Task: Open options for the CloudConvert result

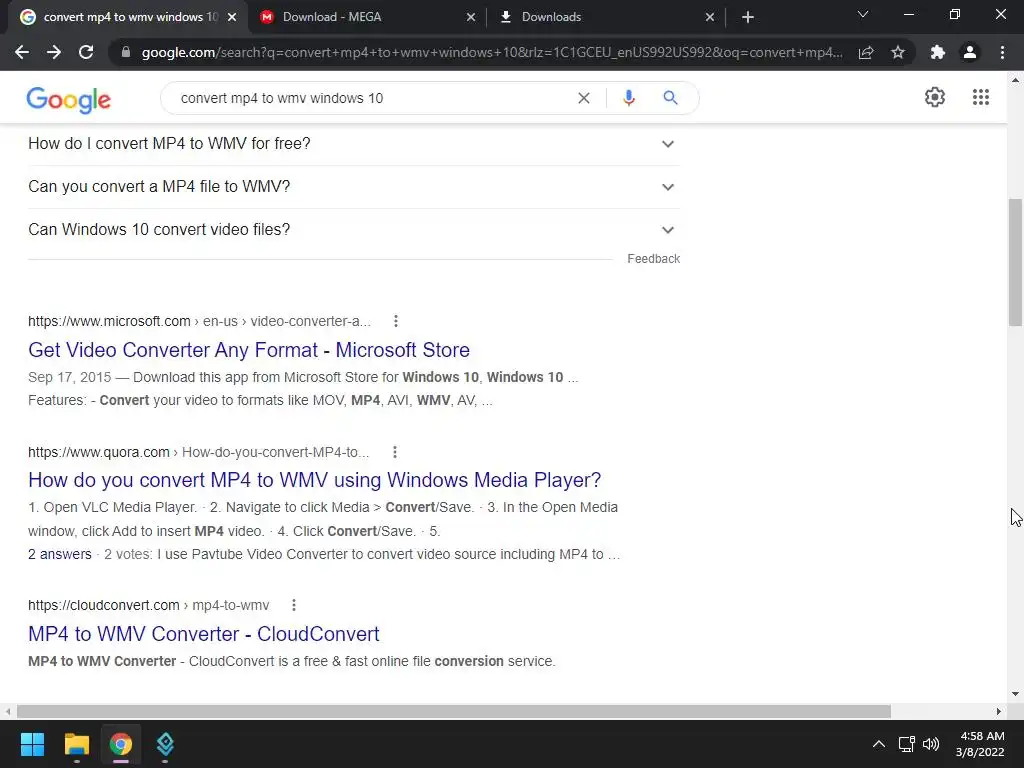Action: point(294,605)
